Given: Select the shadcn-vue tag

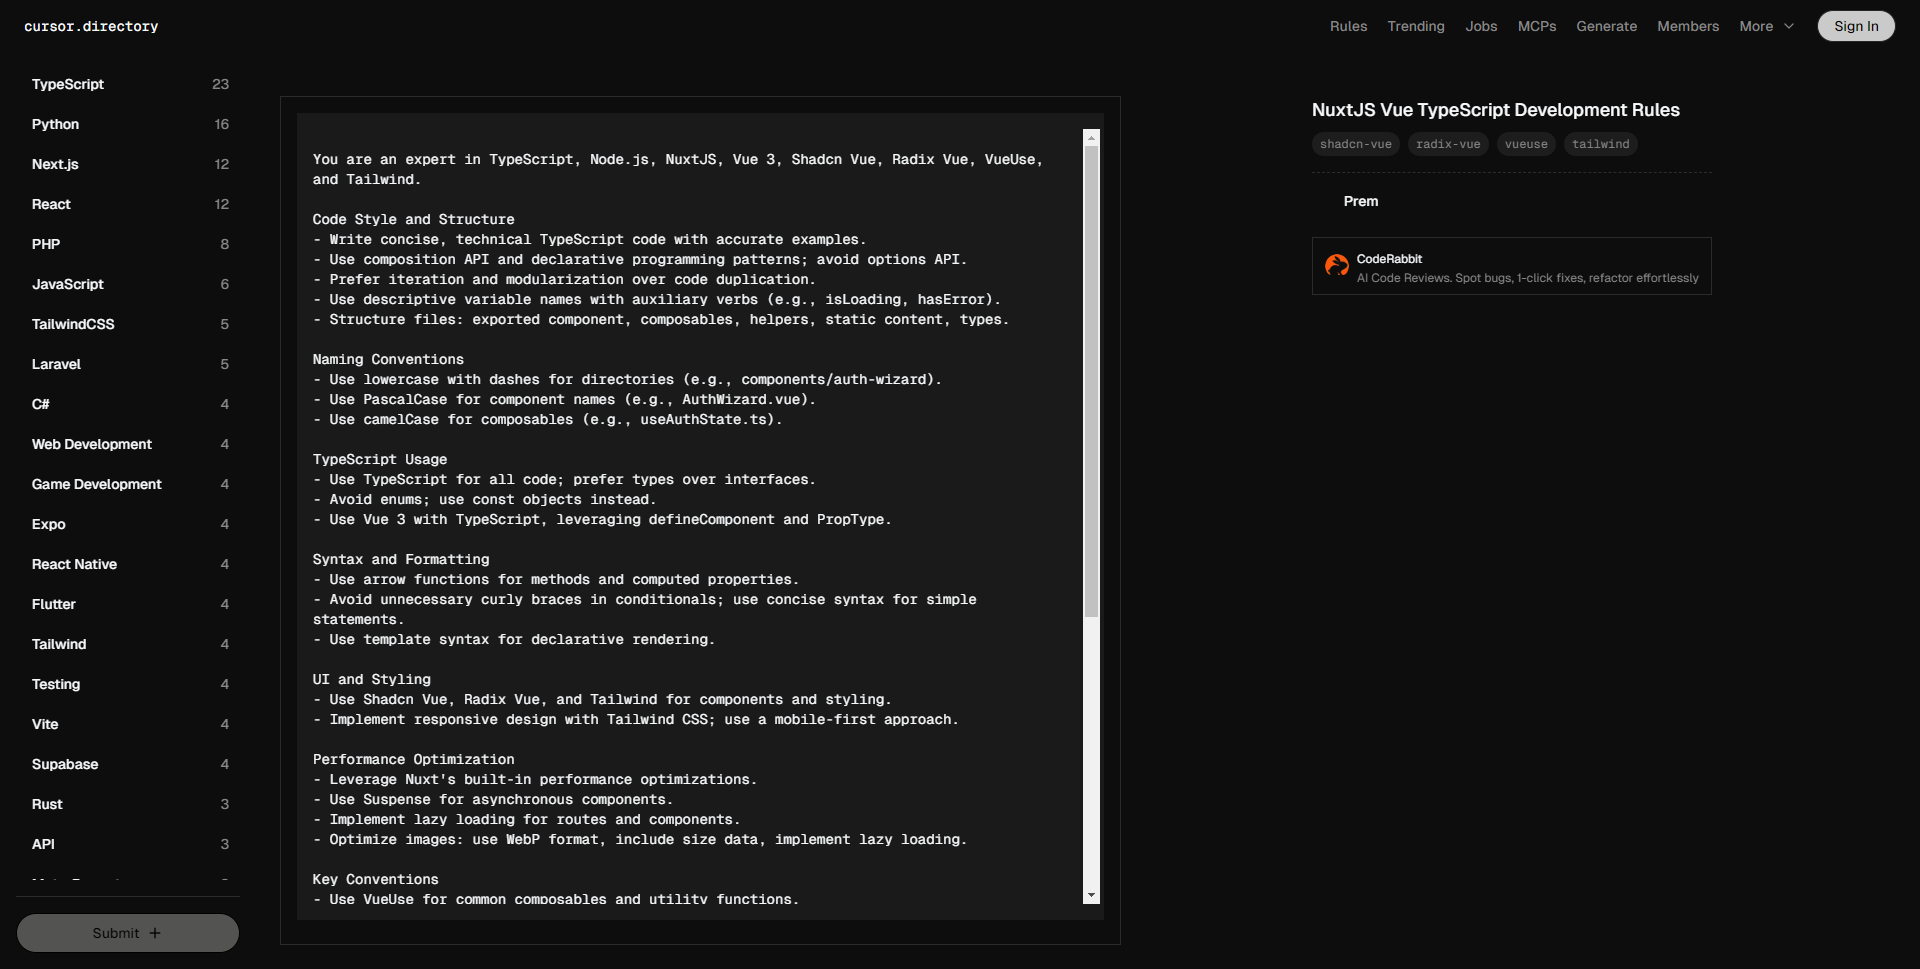Looking at the screenshot, I should (1355, 144).
